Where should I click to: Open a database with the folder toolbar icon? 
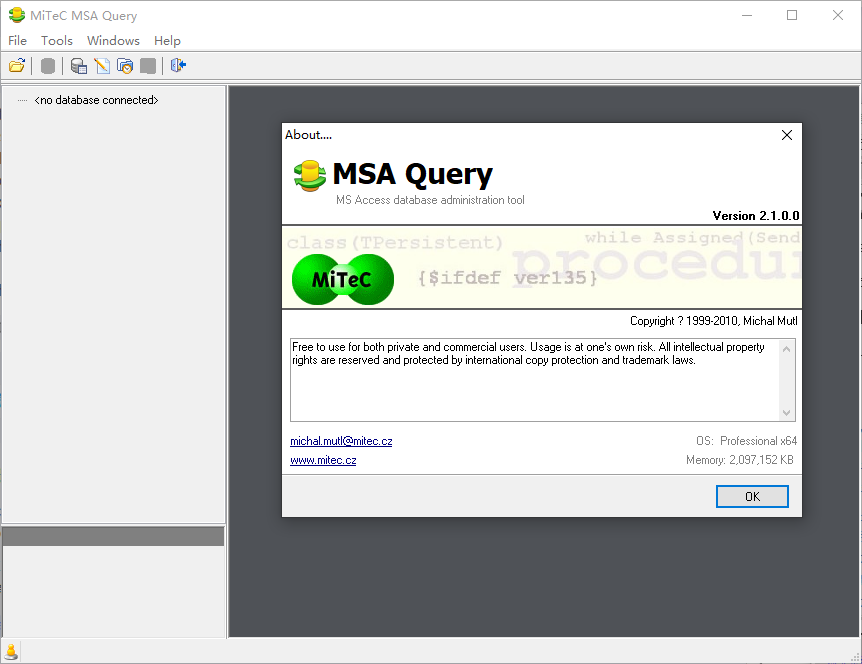click(16, 66)
